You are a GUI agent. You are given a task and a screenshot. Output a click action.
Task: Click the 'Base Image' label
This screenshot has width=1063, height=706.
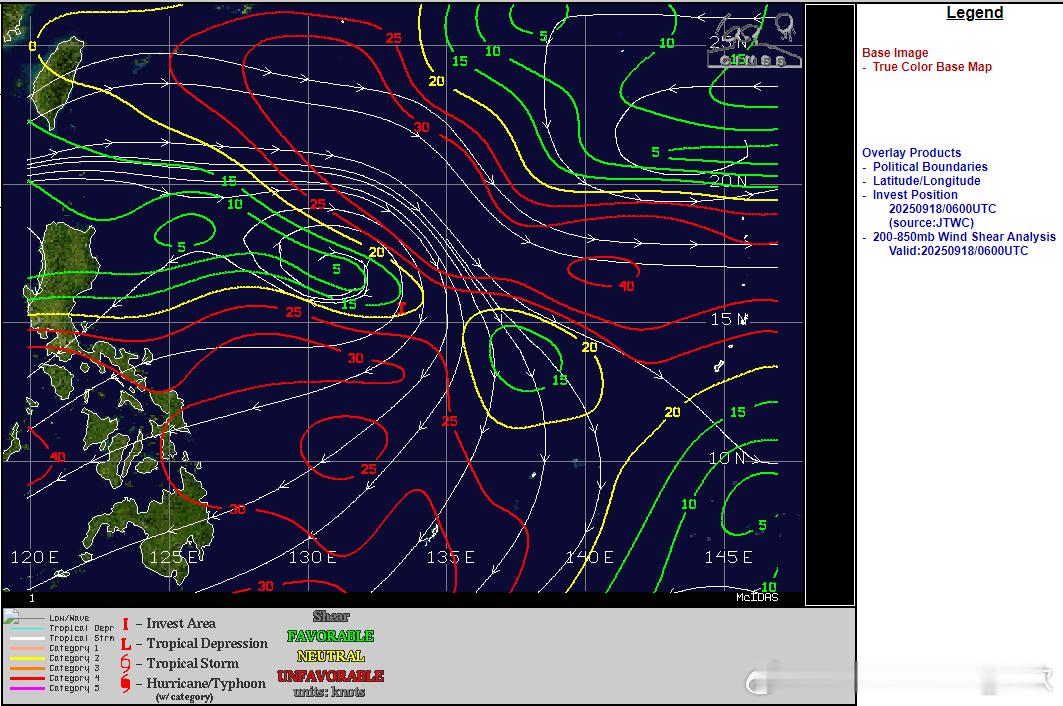pos(895,53)
